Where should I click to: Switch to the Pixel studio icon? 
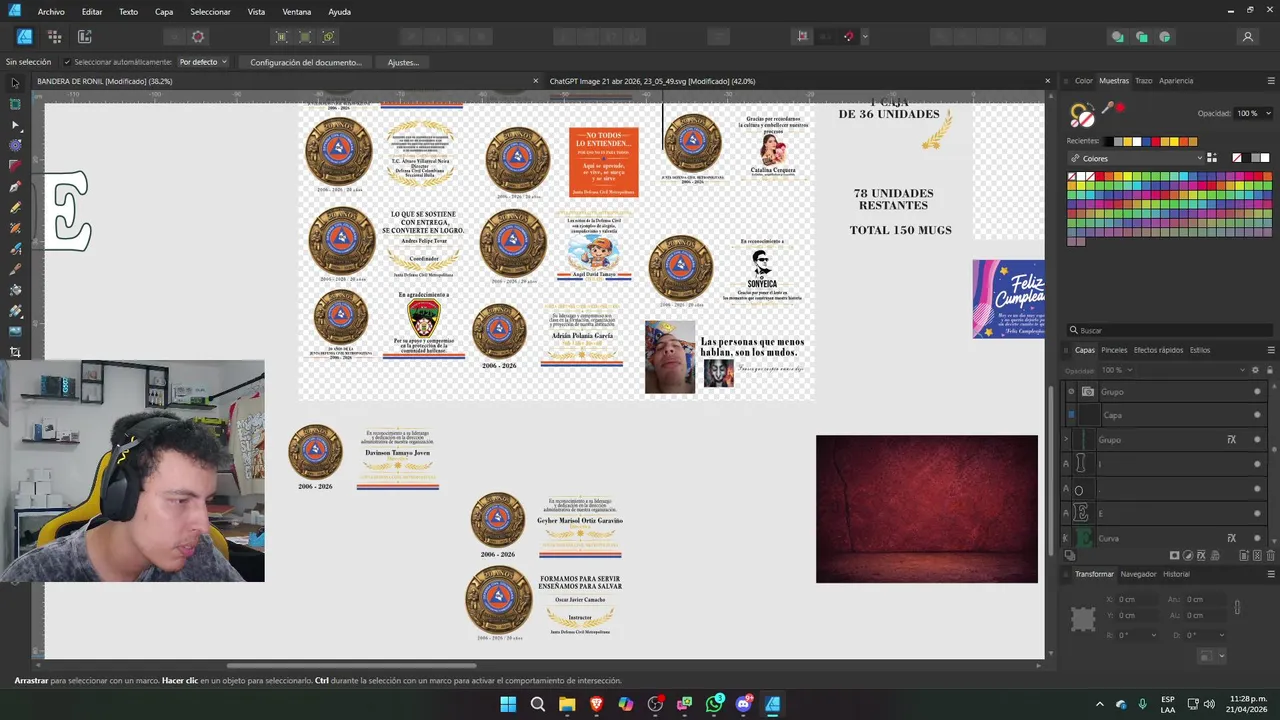[54, 37]
